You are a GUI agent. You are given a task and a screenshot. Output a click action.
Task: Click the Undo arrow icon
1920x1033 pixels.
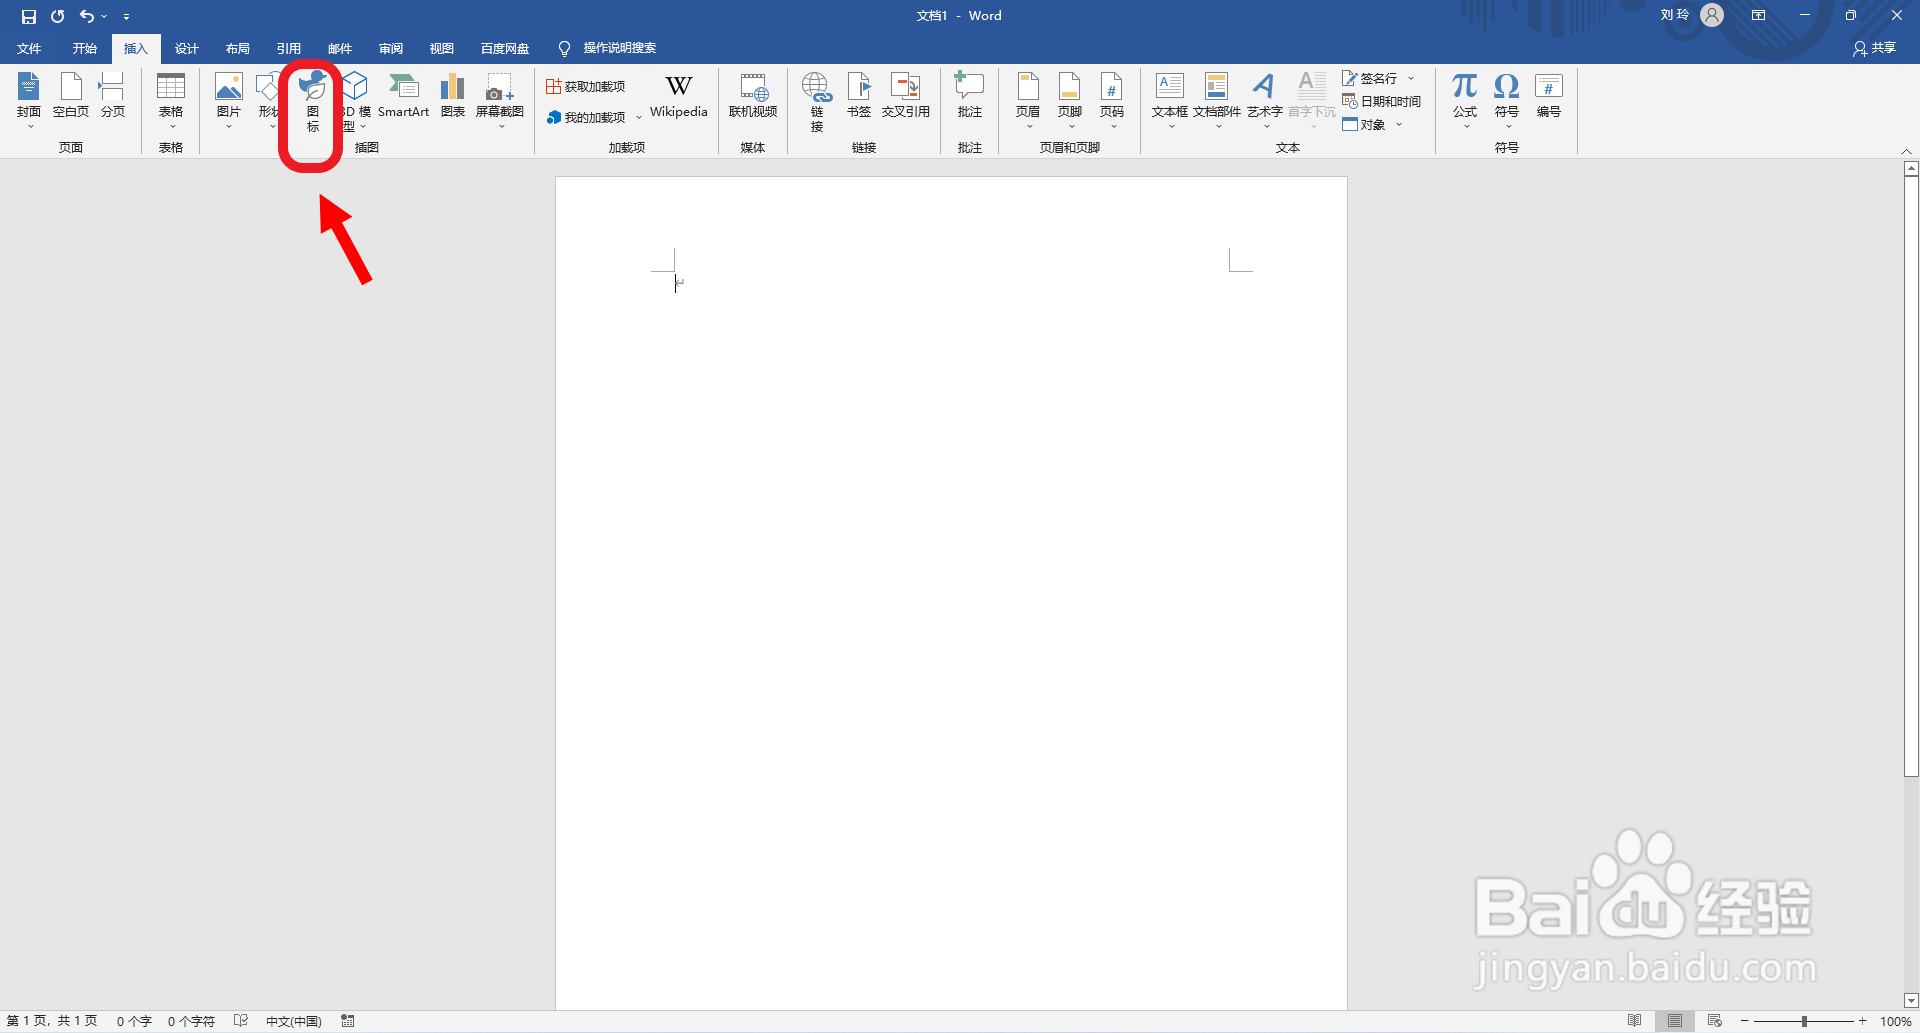[87, 16]
